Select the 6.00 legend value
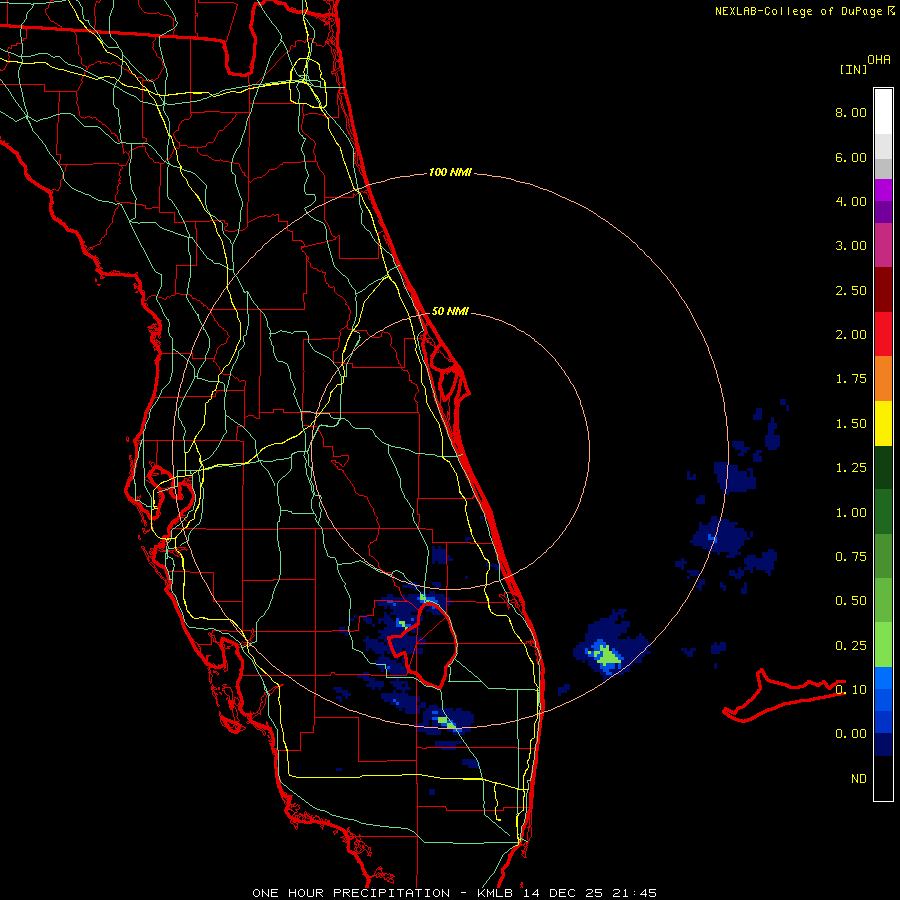This screenshot has height=900, width=900. coord(851,157)
